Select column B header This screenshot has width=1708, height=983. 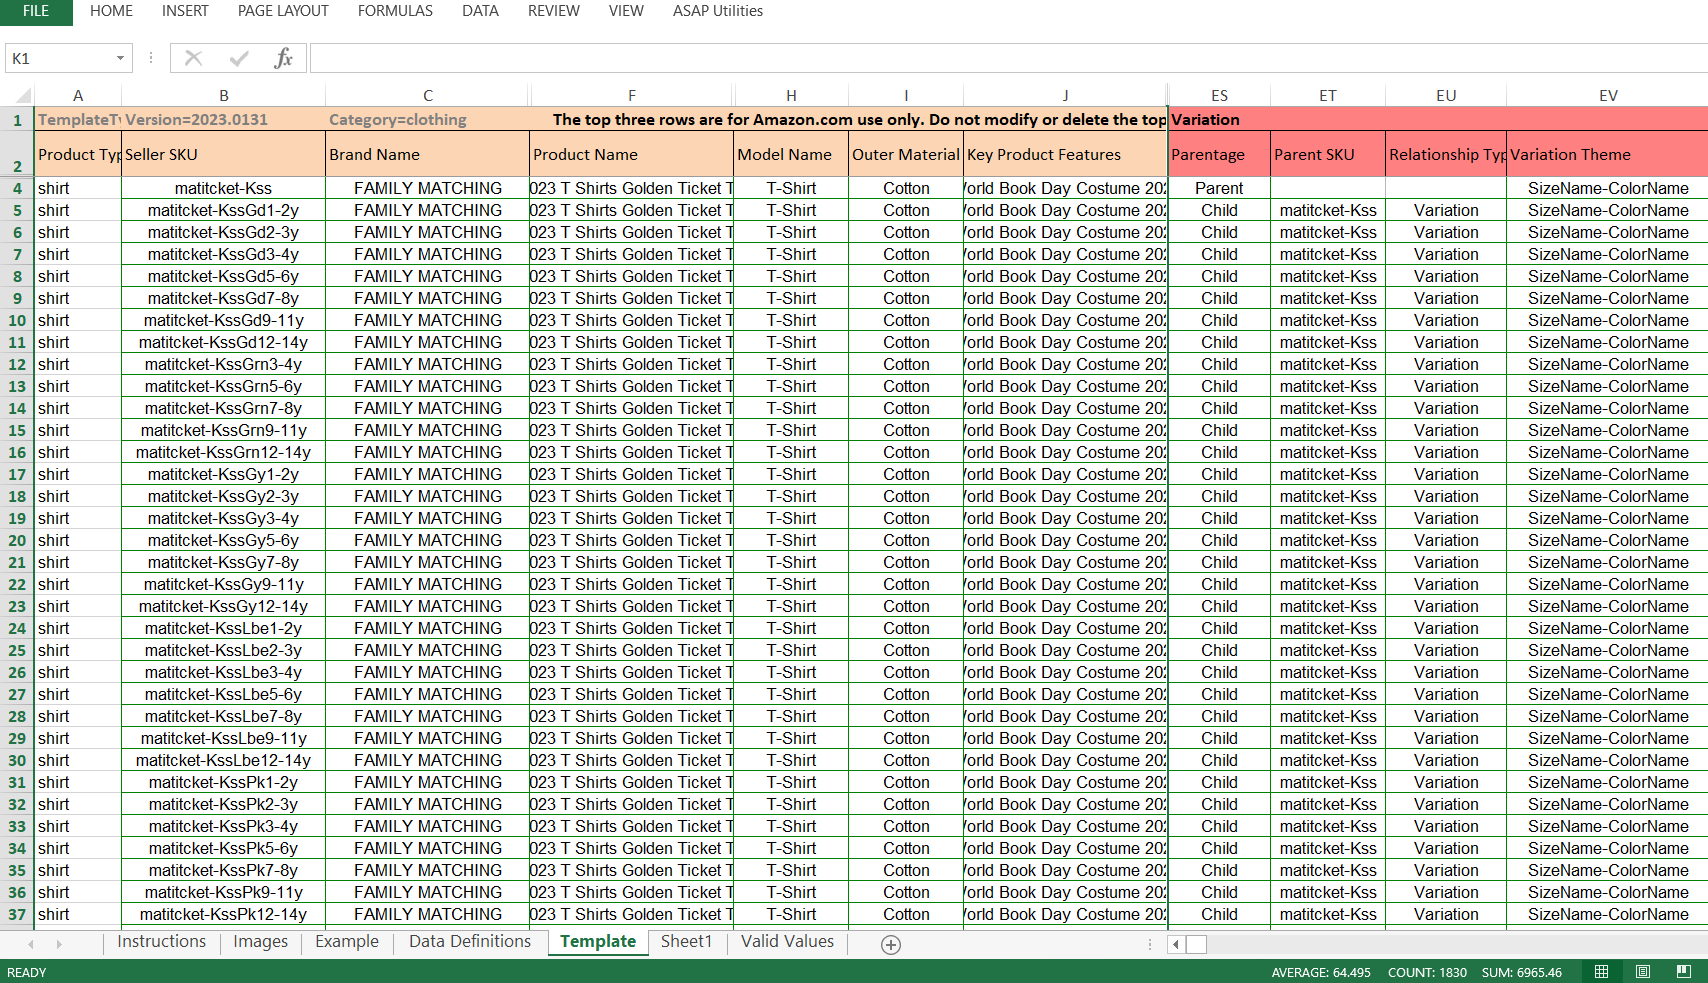(x=224, y=96)
